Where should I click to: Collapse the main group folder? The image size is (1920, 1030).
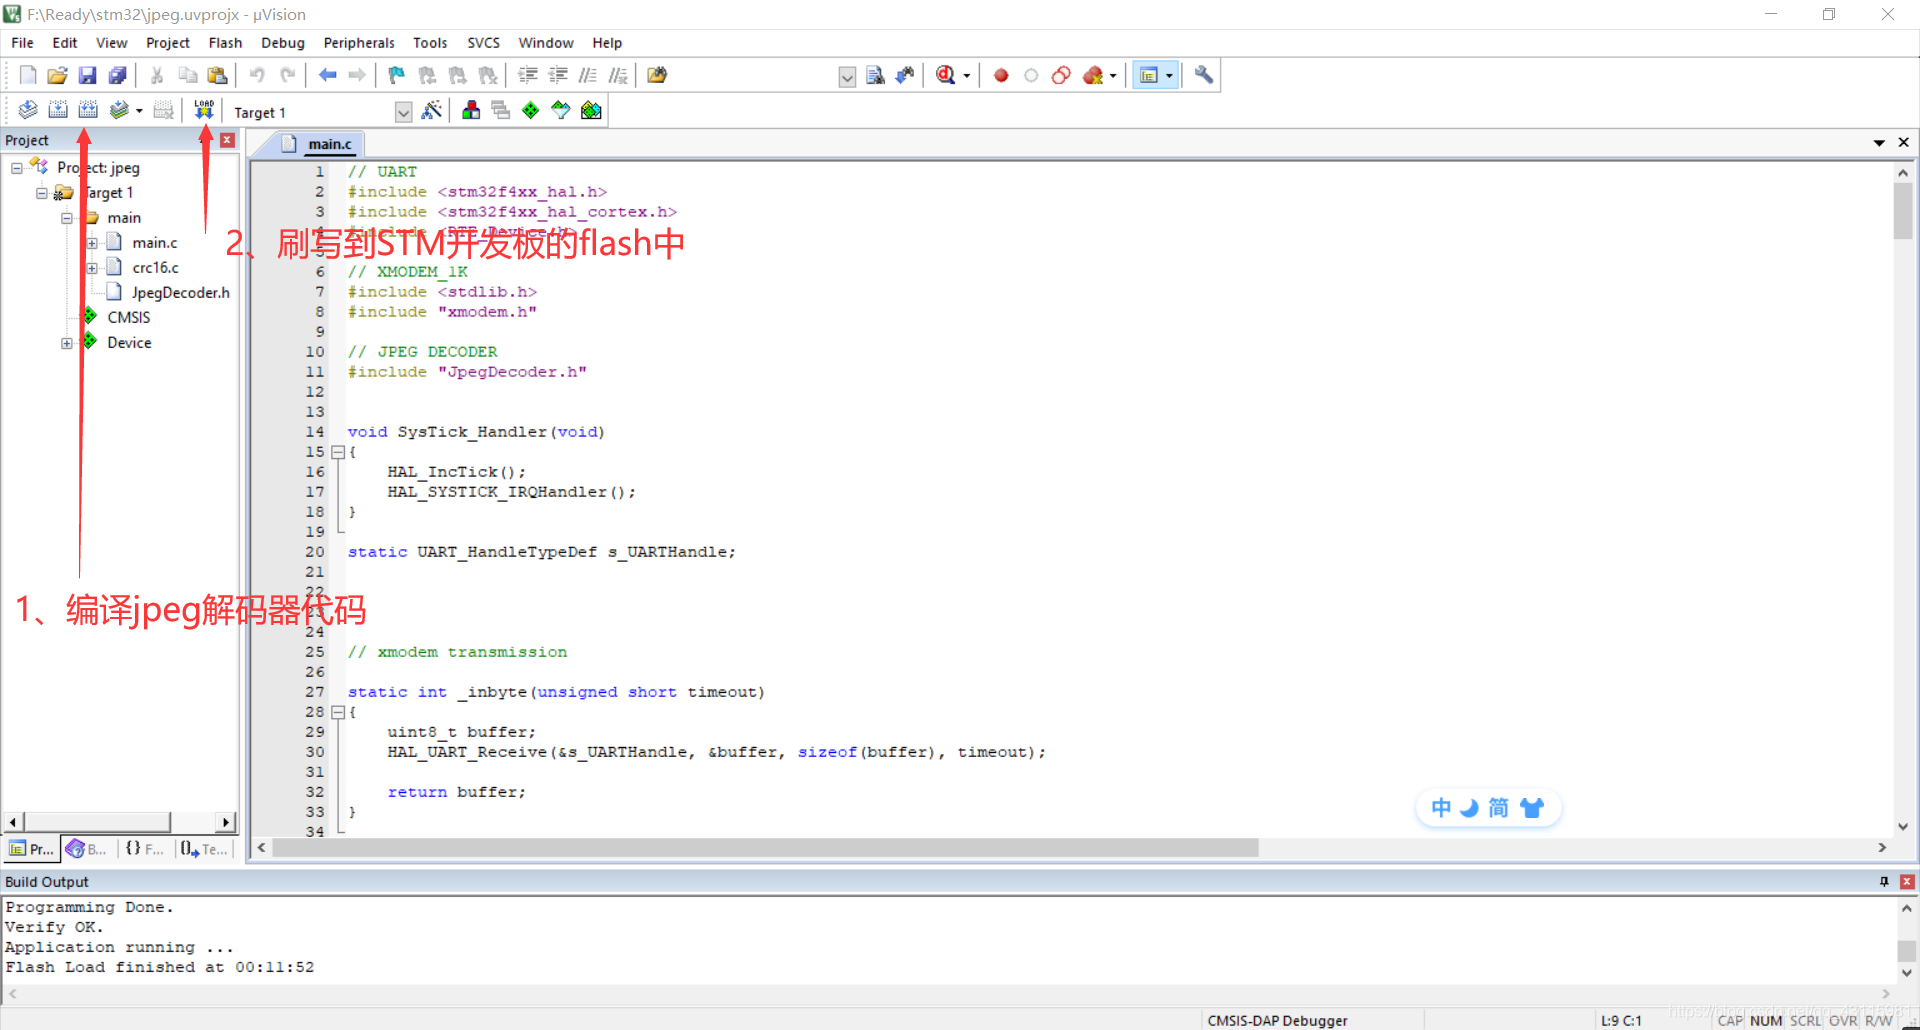pos(67,218)
